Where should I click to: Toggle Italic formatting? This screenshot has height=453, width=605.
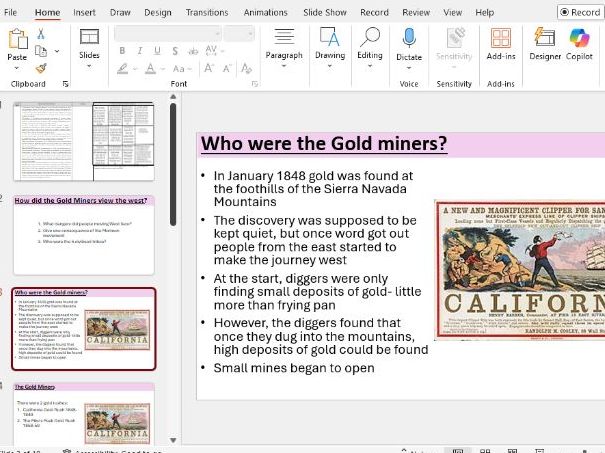pyautogui.click(x=140, y=51)
